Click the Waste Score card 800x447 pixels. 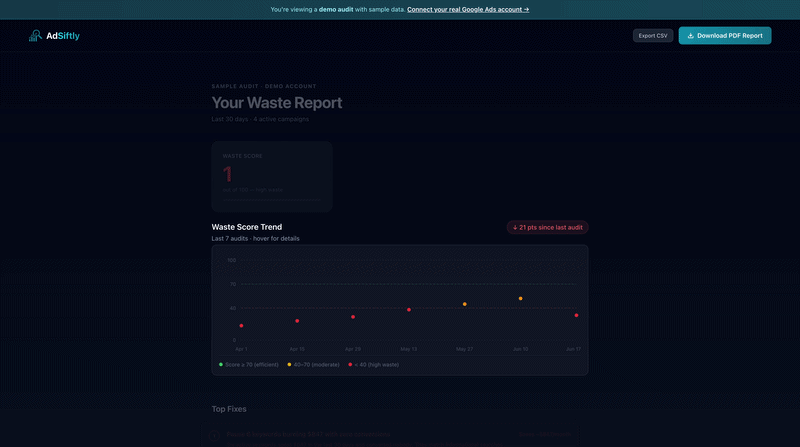coord(272,177)
